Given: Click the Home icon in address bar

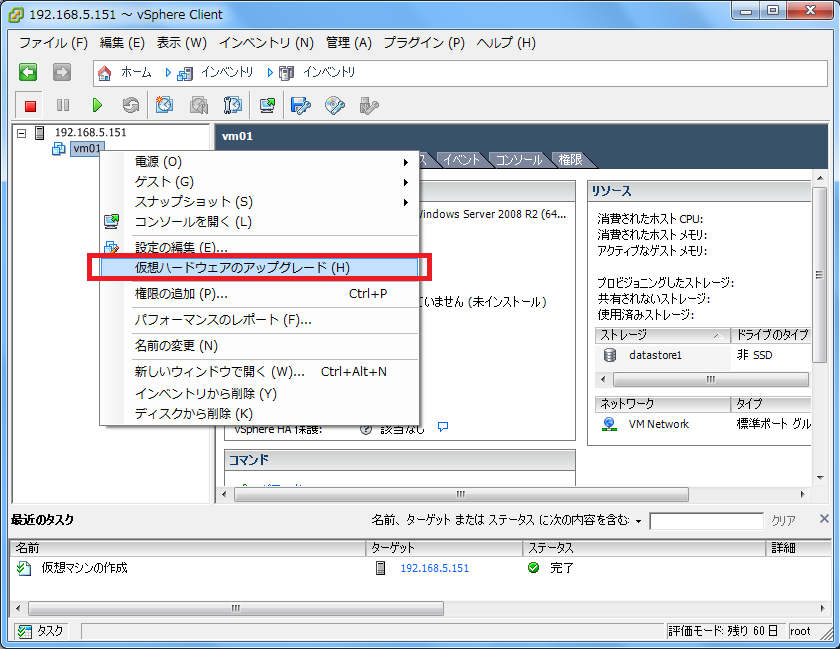Looking at the screenshot, I should pyautogui.click(x=105, y=73).
